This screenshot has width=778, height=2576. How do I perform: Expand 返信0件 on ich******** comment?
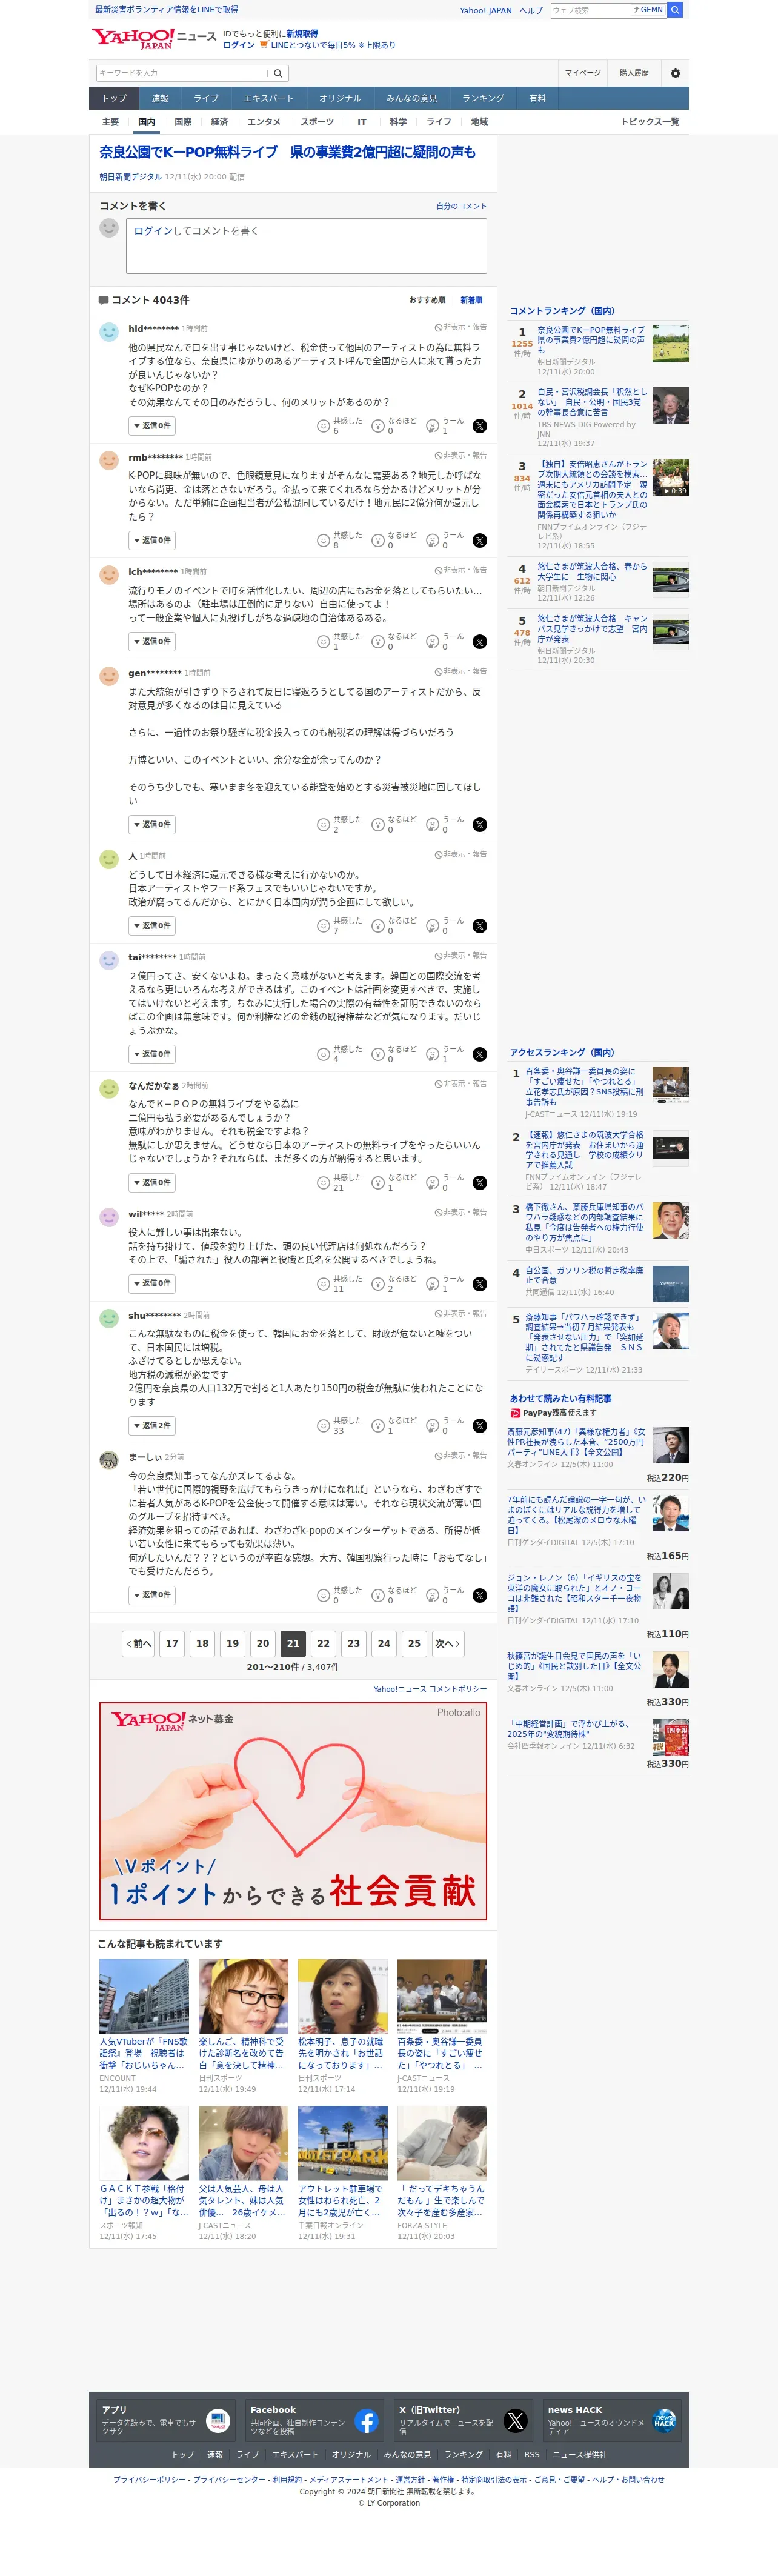click(x=152, y=641)
